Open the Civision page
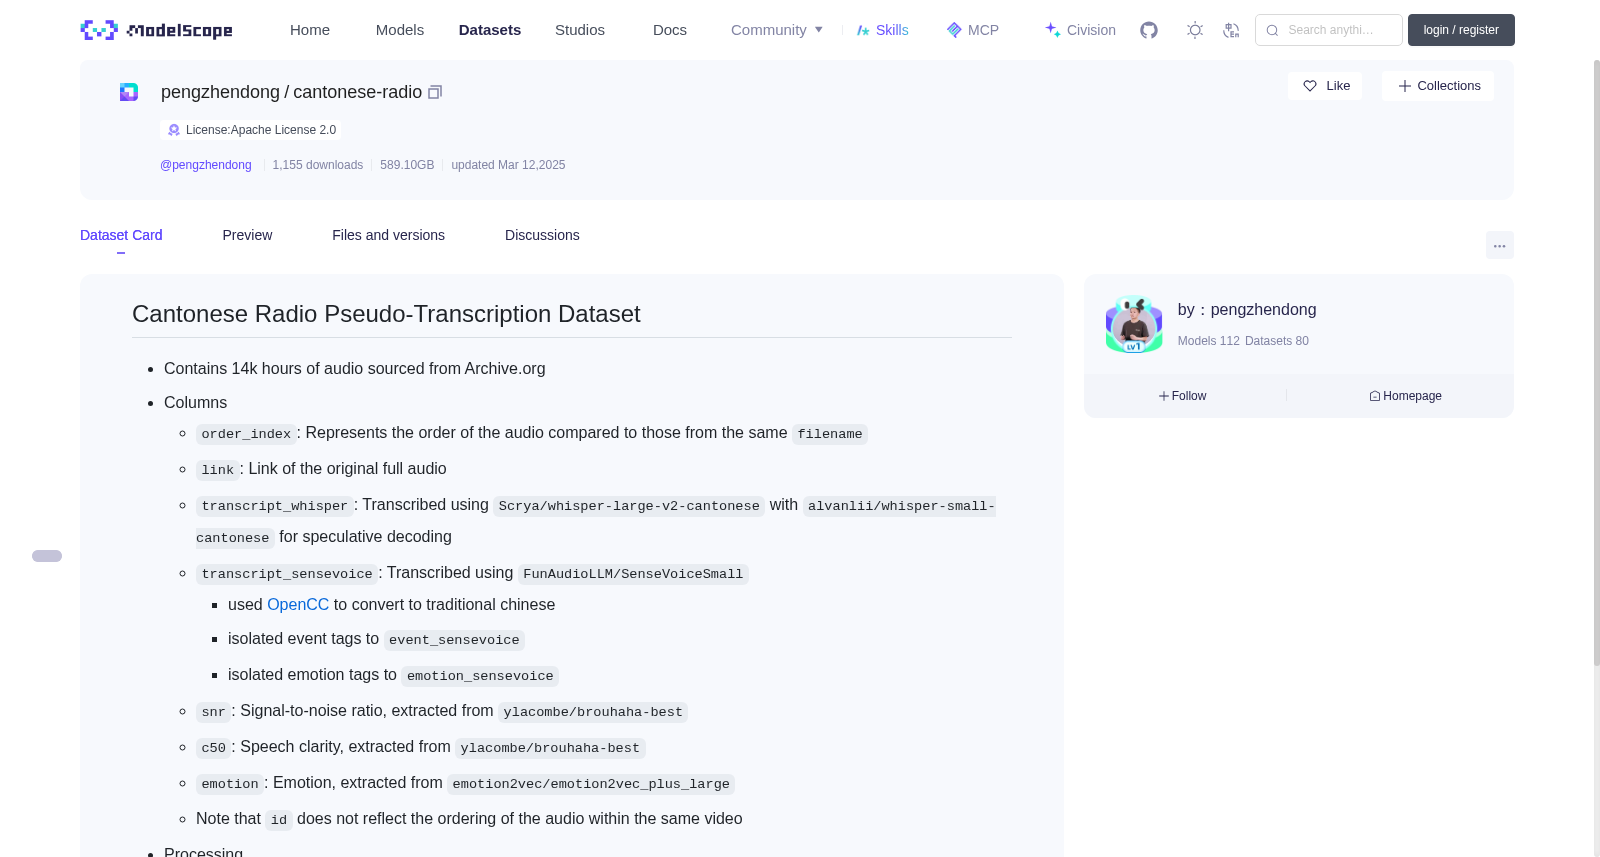This screenshot has width=1600, height=857. (1080, 30)
